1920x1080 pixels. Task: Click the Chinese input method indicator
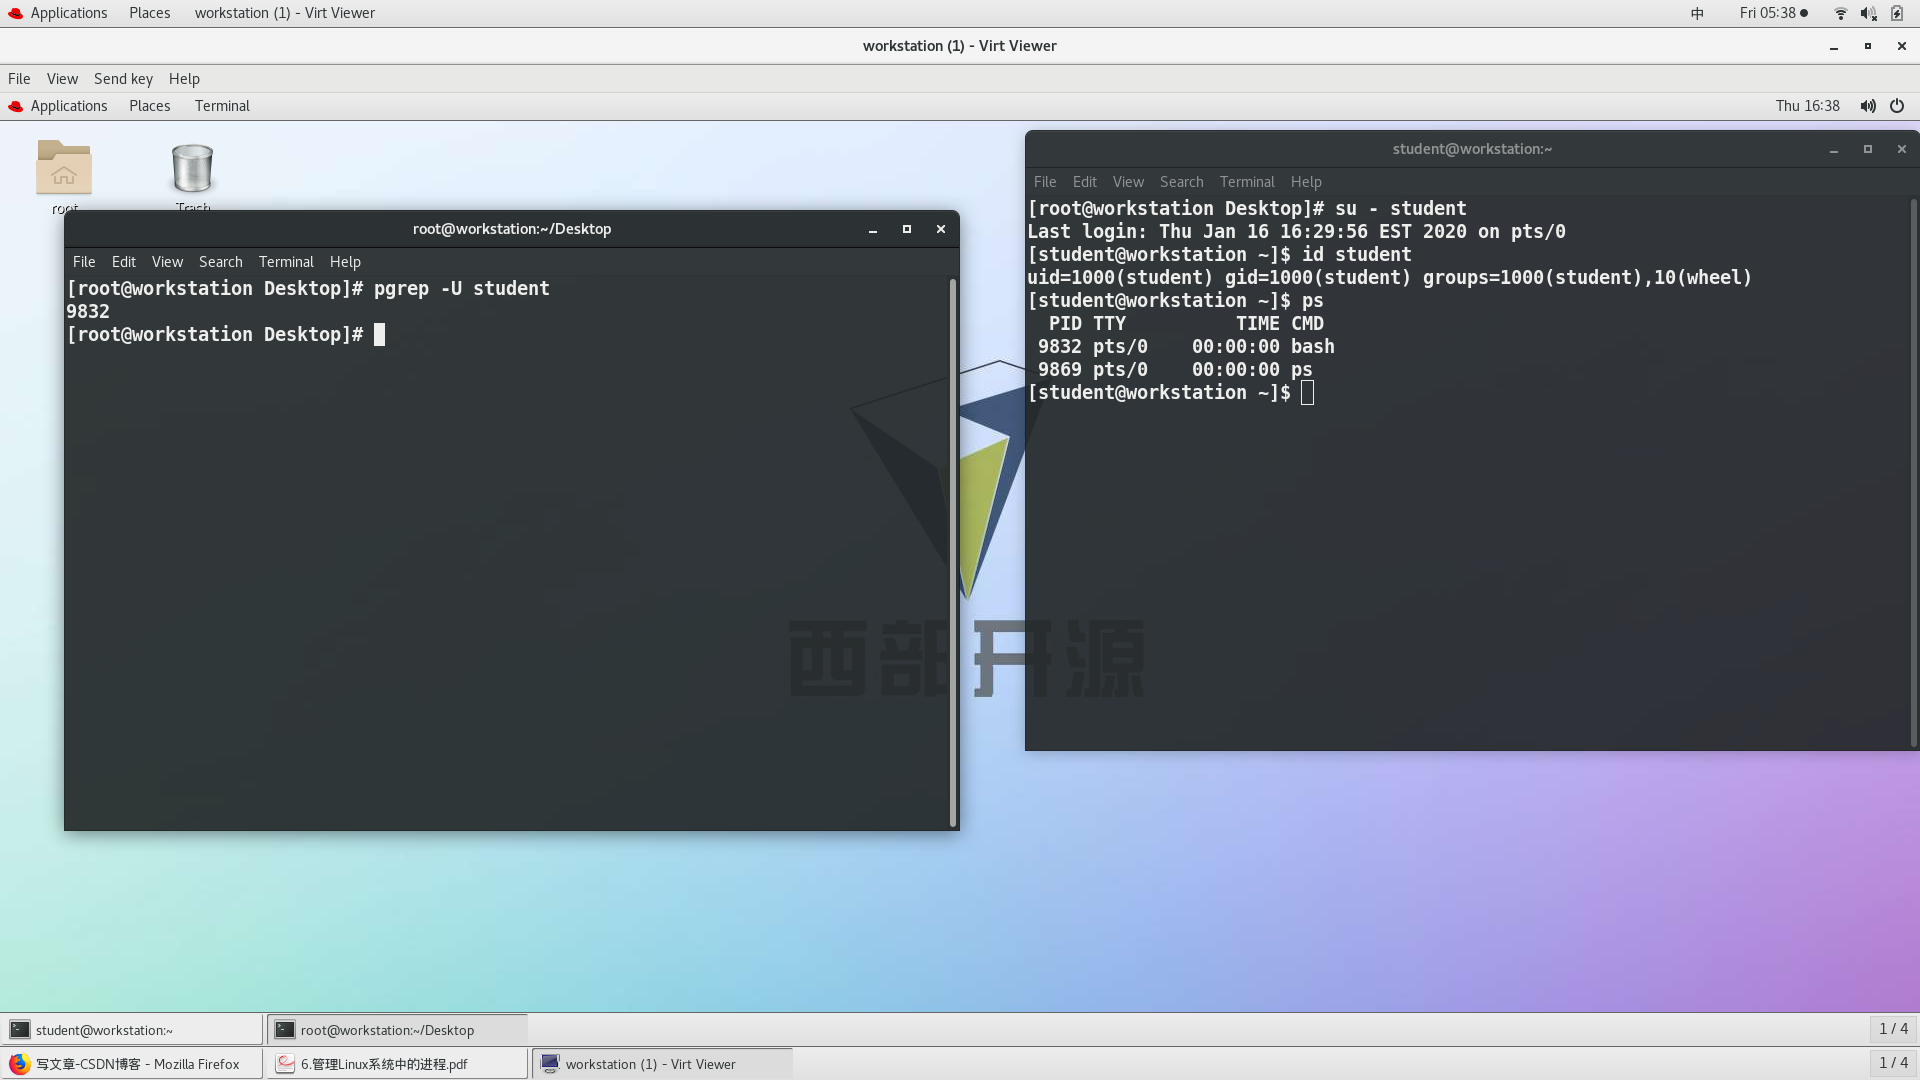pyautogui.click(x=1697, y=13)
